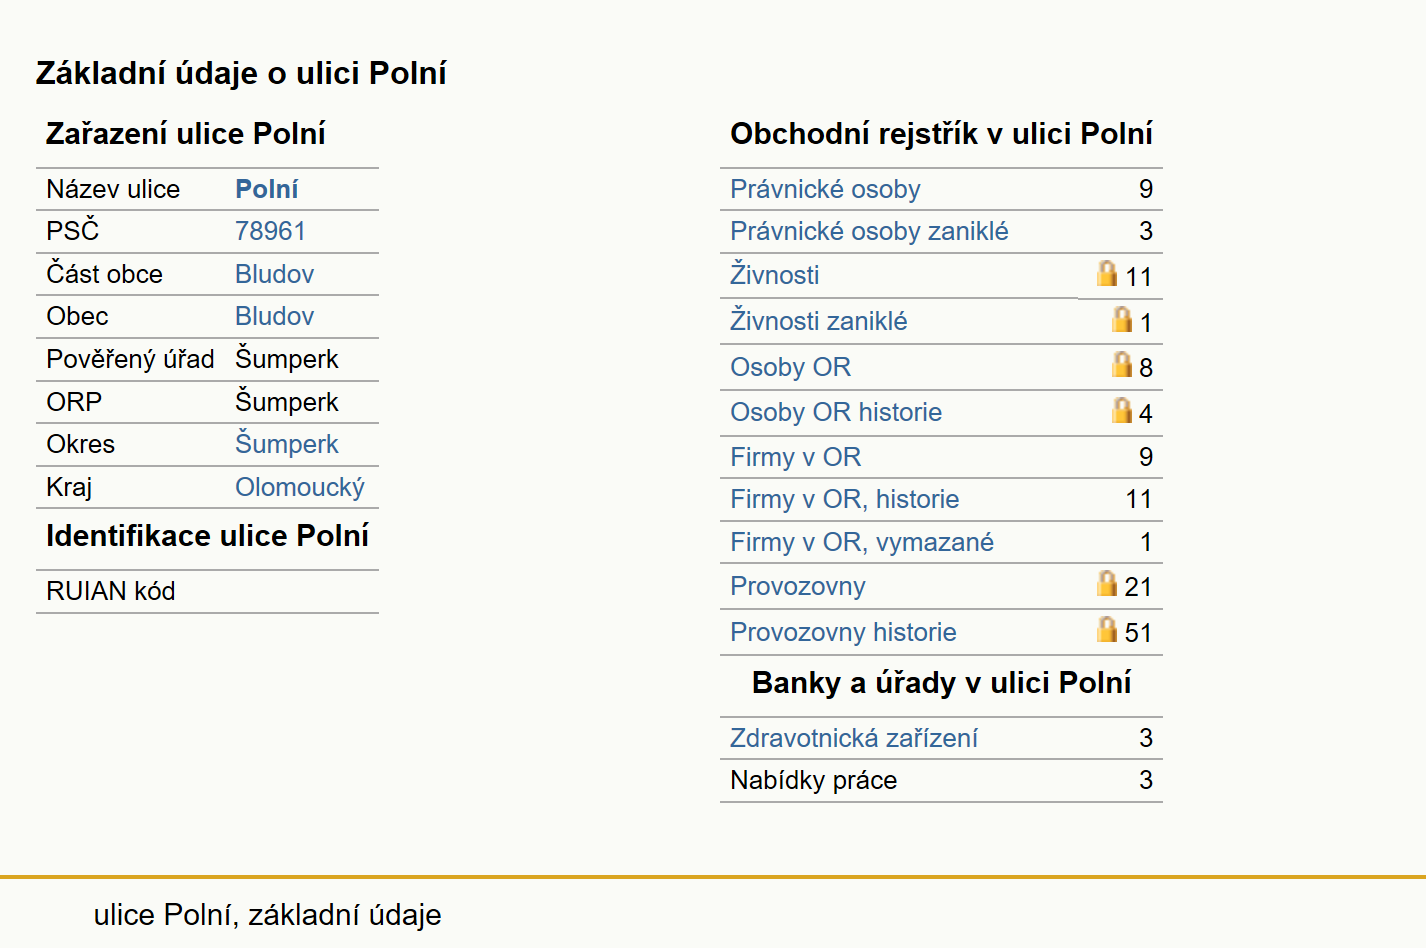Viewport: 1426px width, 948px height.
Task: Open Firmy v OR, historie
Action: [x=844, y=499]
